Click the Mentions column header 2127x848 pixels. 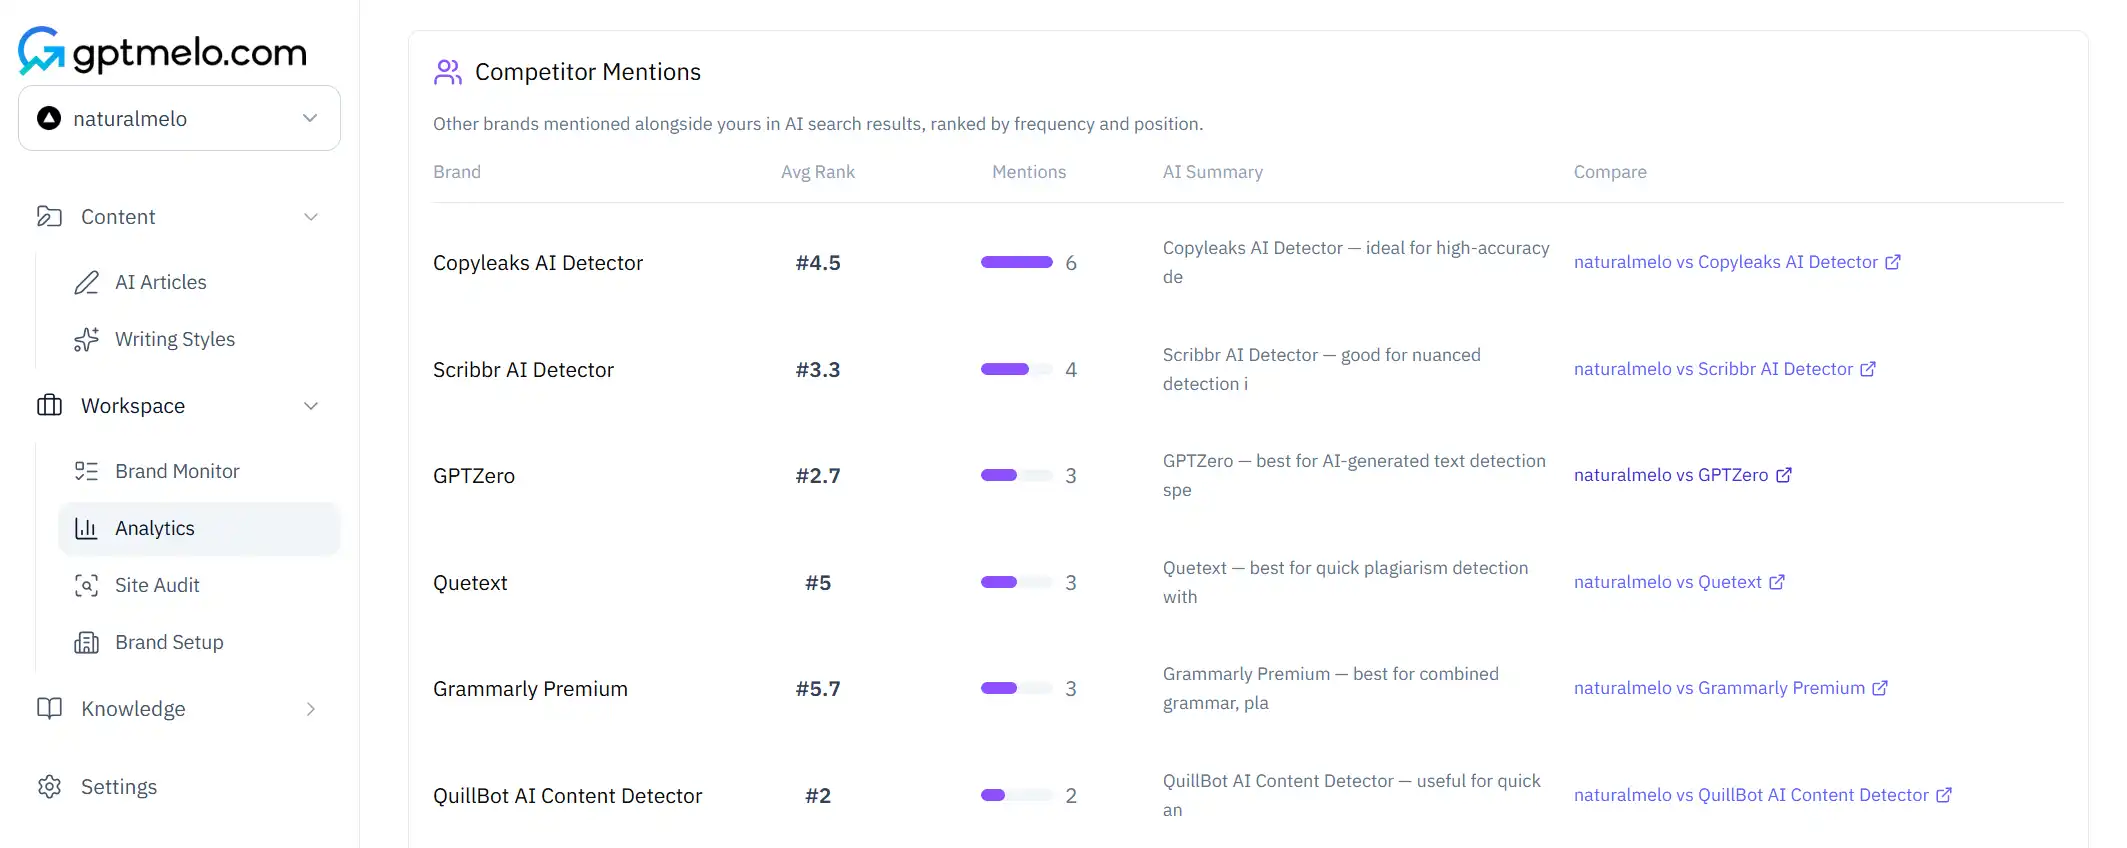click(x=1029, y=172)
